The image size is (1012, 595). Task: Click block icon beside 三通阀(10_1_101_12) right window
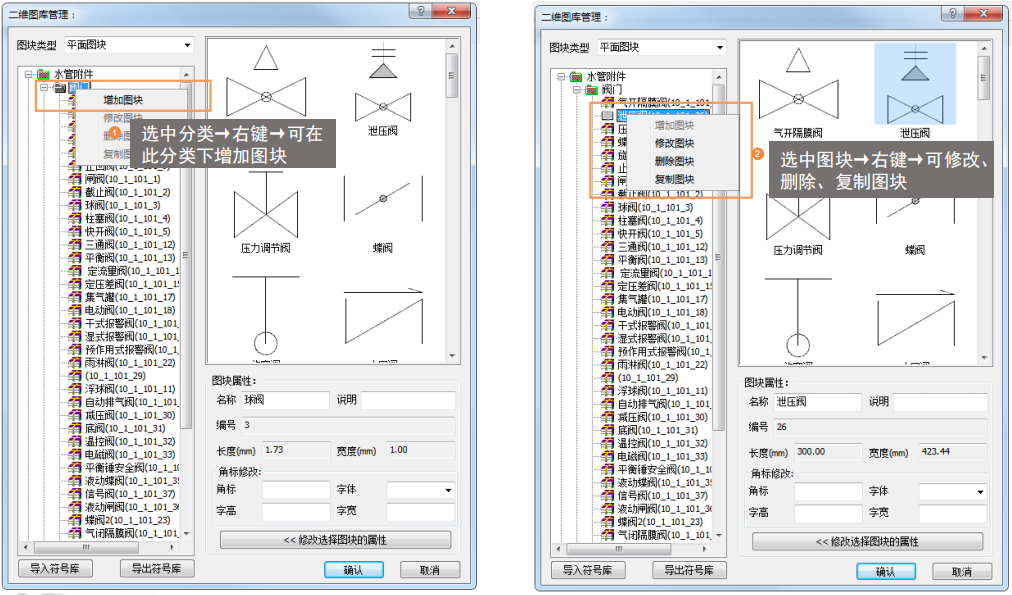pos(607,247)
